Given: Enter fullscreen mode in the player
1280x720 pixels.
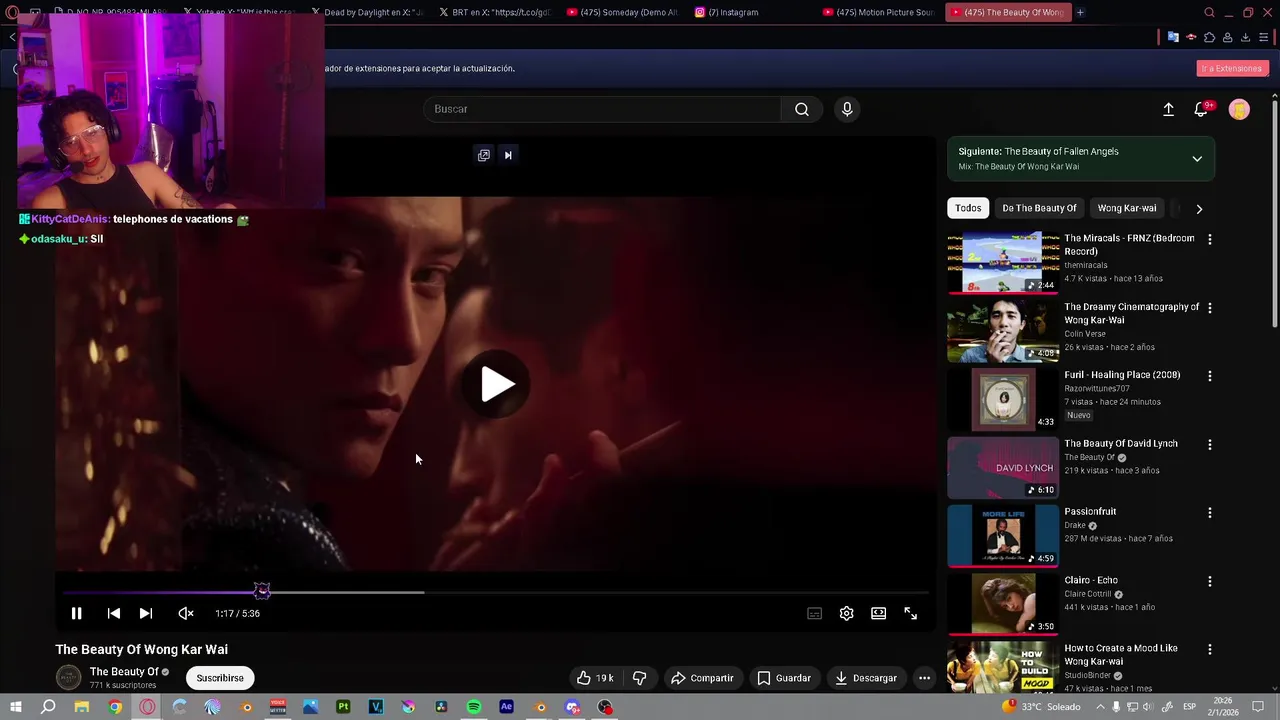Looking at the screenshot, I should pos(910,613).
